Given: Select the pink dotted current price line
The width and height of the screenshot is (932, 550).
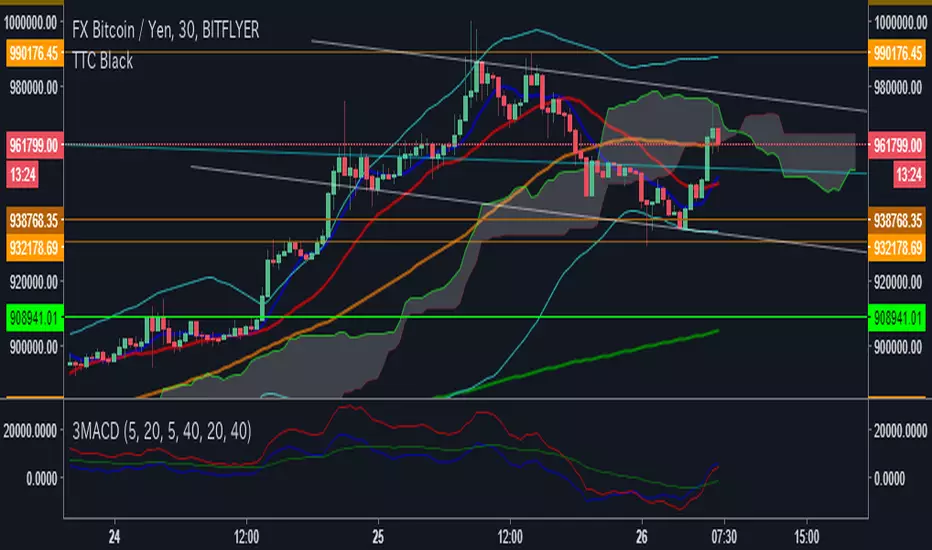Looking at the screenshot, I should click(465, 144).
